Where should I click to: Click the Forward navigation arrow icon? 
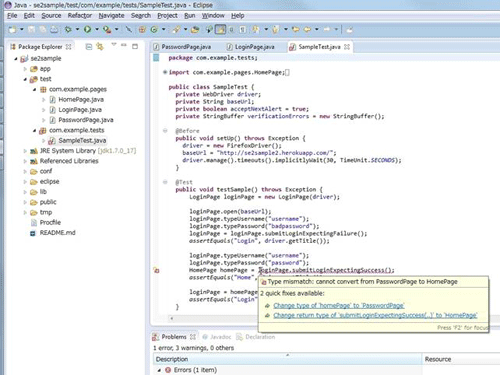pyautogui.click(x=327, y=30)
